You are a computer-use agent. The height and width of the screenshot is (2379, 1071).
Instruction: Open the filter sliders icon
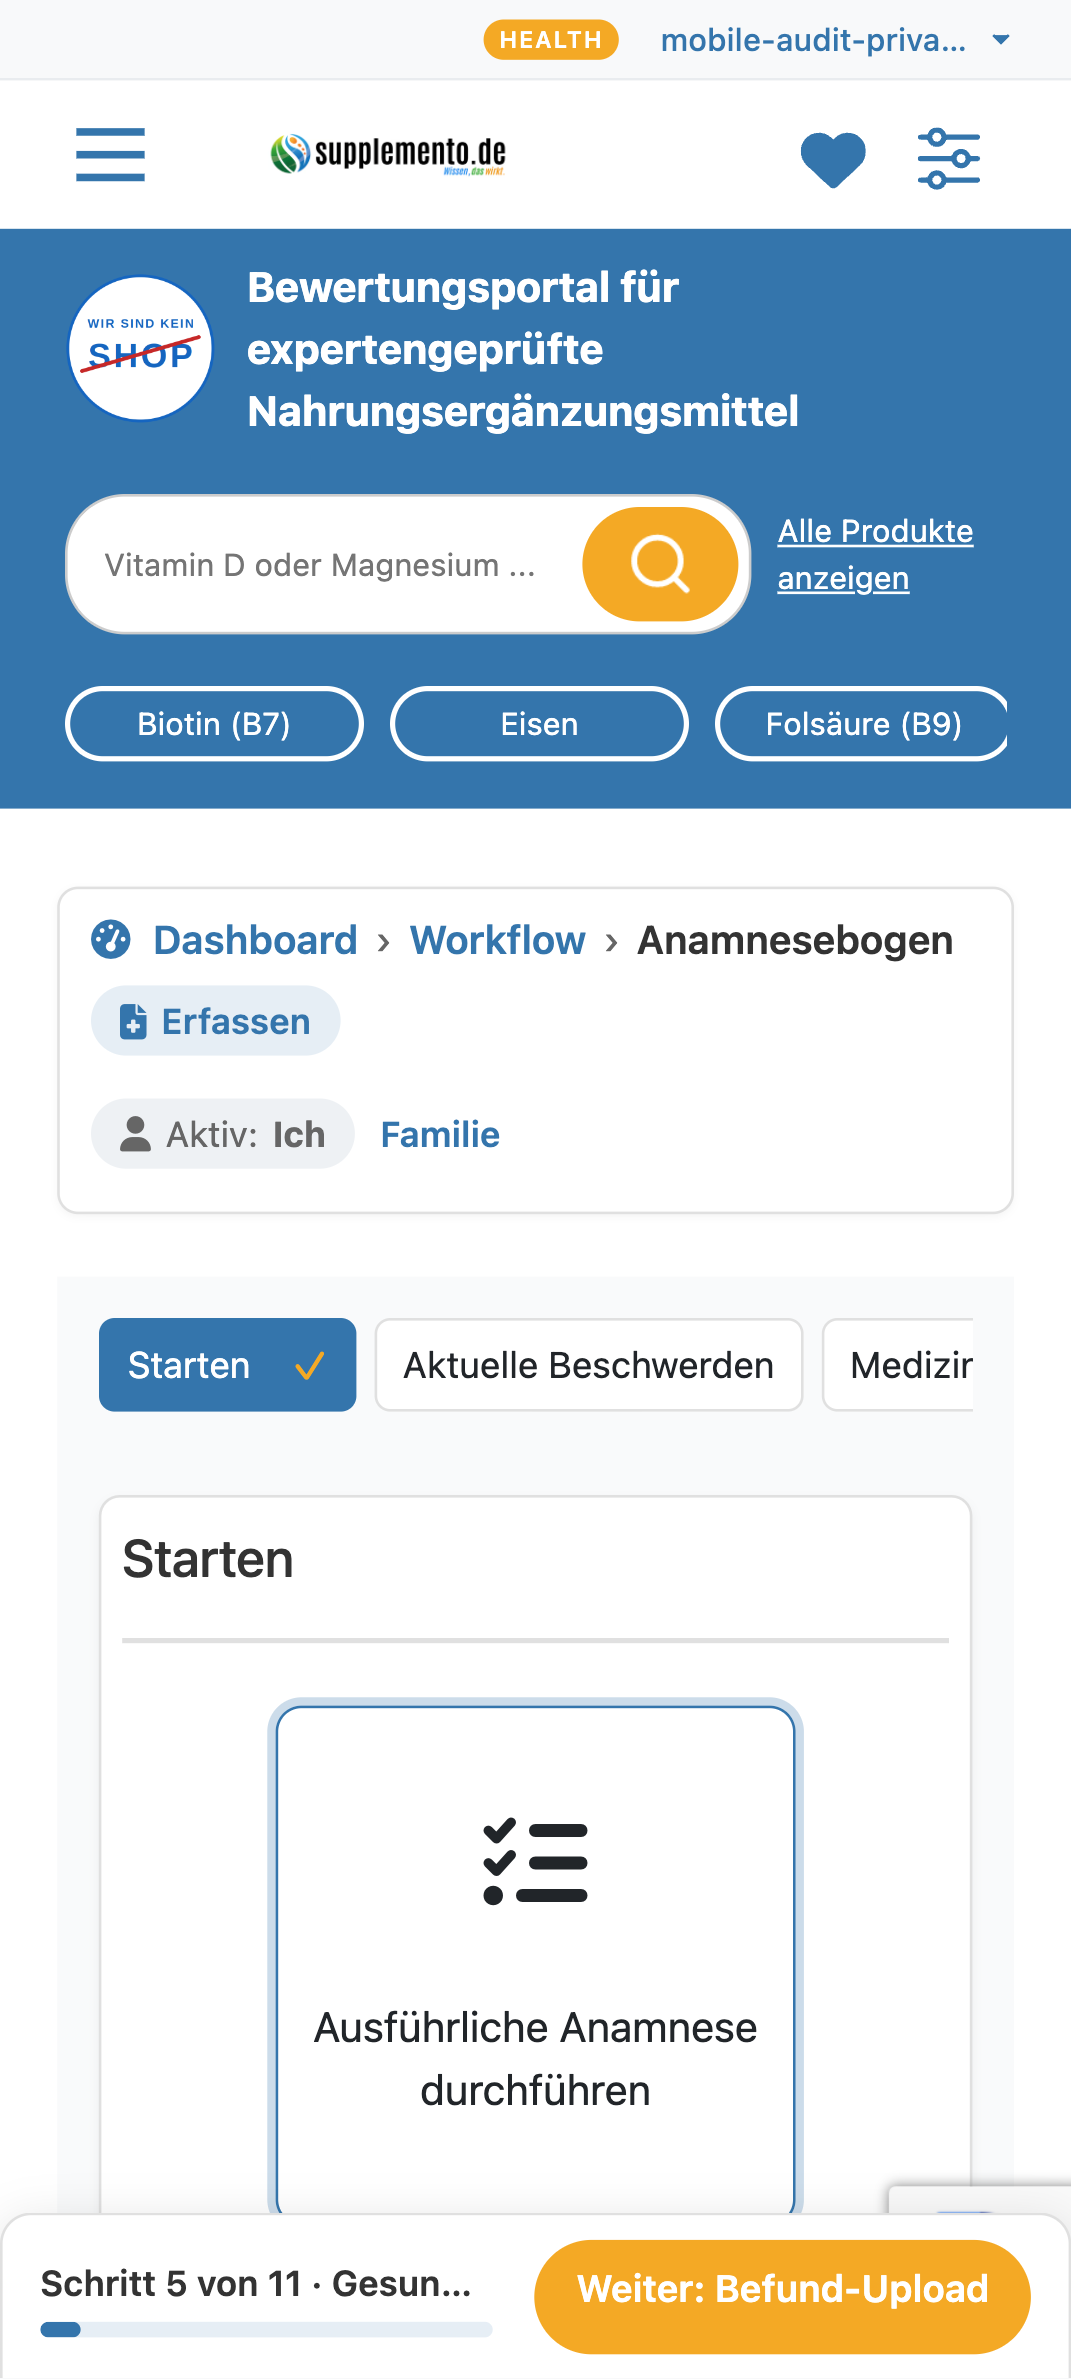pos(949,158)
